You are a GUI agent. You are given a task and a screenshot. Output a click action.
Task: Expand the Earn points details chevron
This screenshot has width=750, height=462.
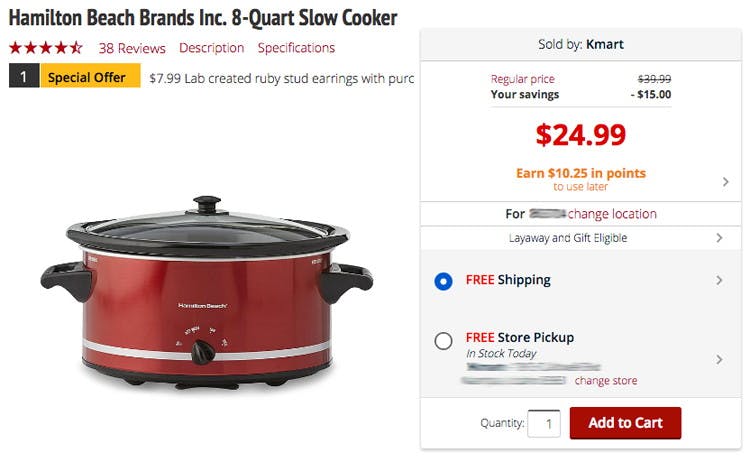[725, 182]
